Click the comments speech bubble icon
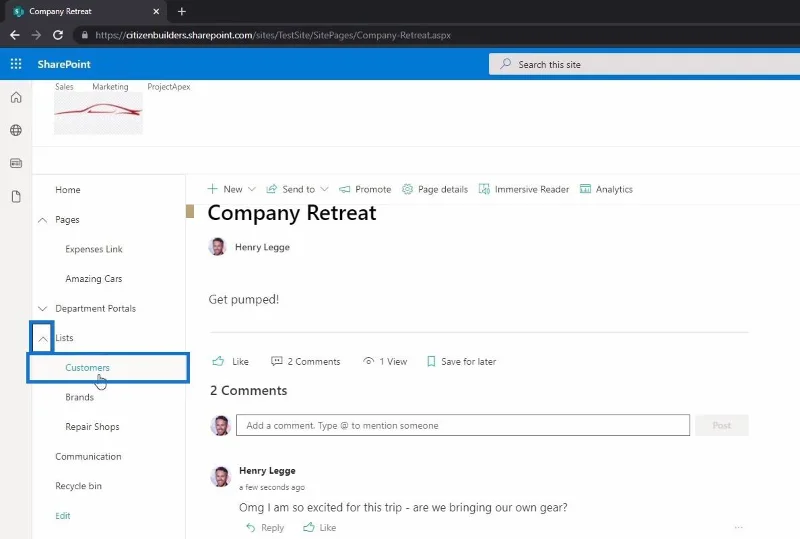Image resolution: width=800 pixels, height=539 pixels. [x=277, y=361]
